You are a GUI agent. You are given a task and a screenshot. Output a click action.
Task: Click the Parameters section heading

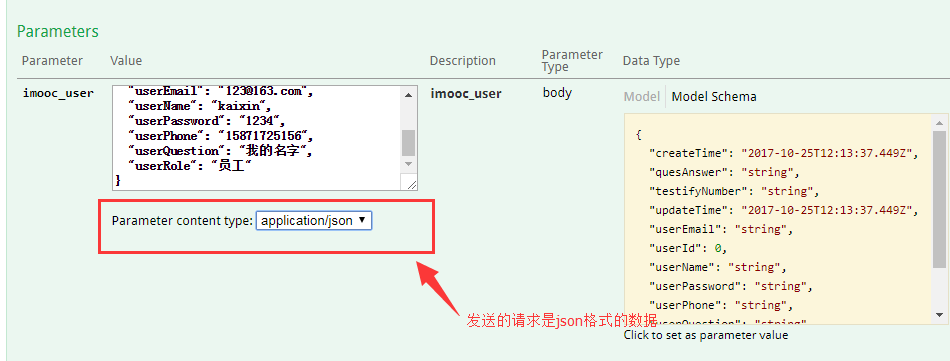pyautogui.click(x=58, y=31)
